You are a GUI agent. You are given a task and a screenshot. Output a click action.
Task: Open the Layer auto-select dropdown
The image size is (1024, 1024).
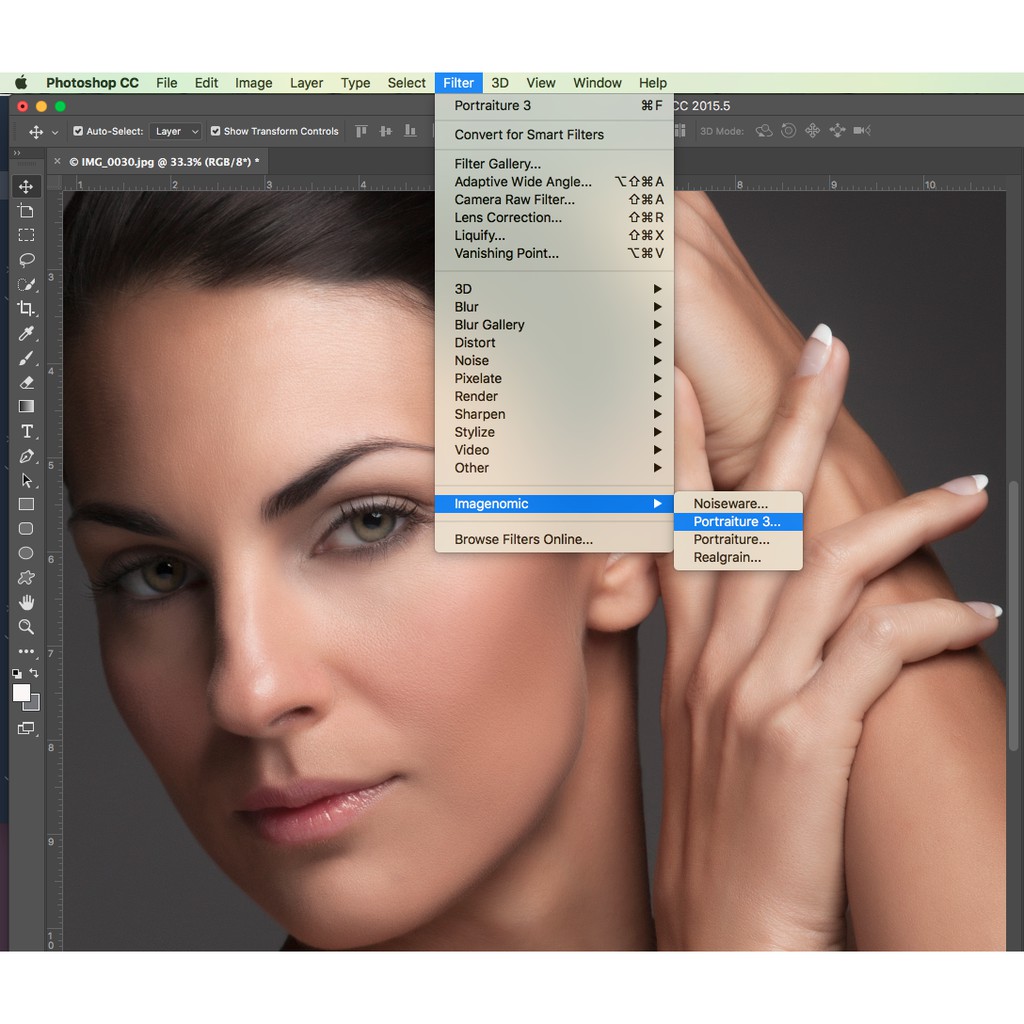[176, 131]
